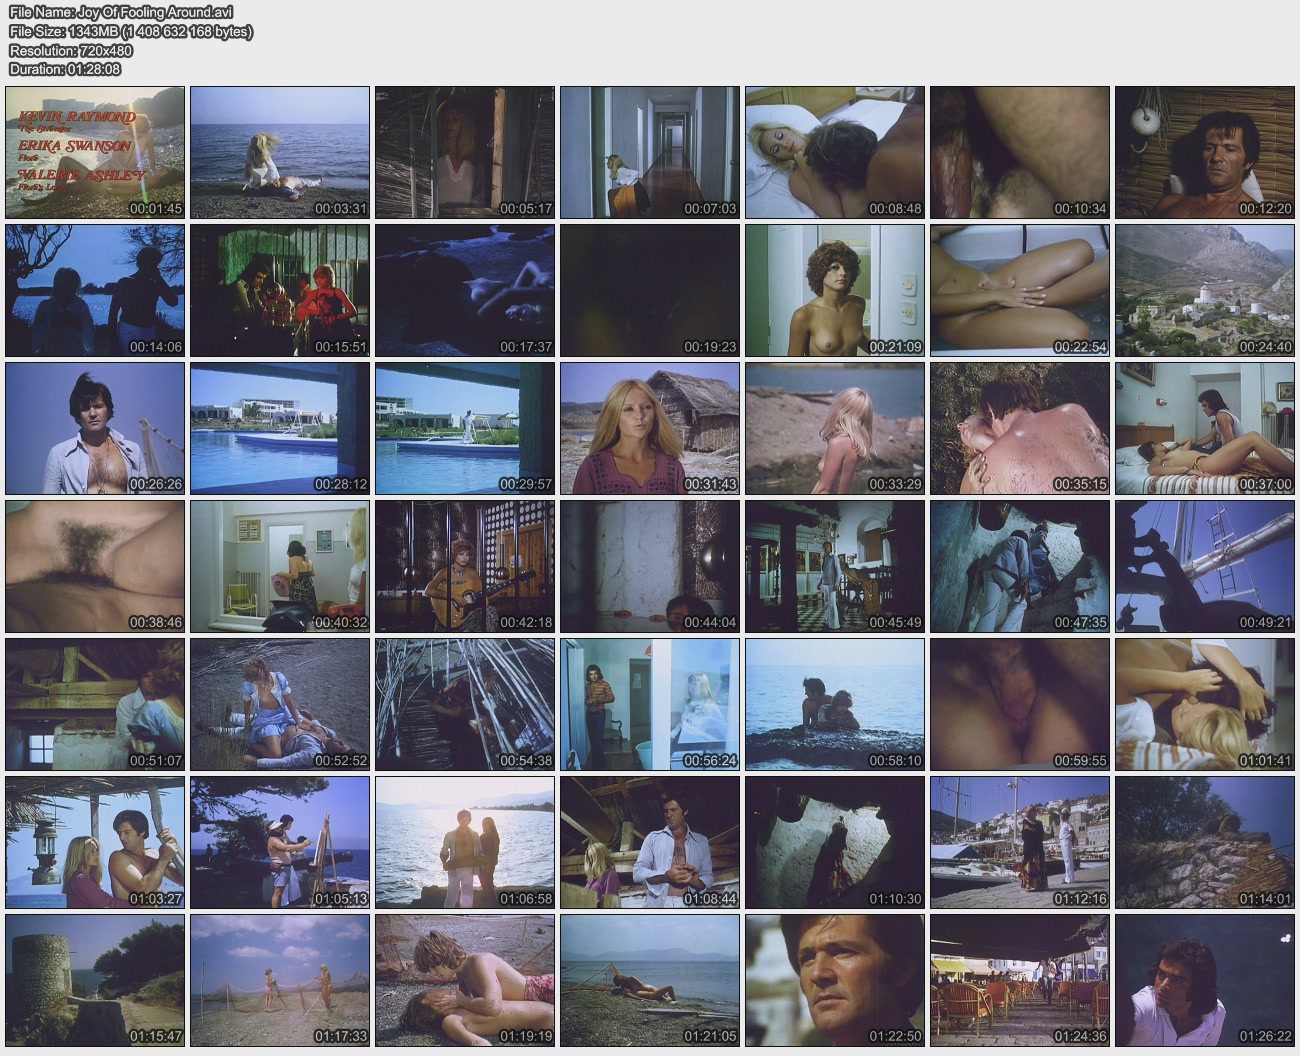
Task: Select the couple by sea thumbnail 01:06:58
Action: [x=465, y=842]
